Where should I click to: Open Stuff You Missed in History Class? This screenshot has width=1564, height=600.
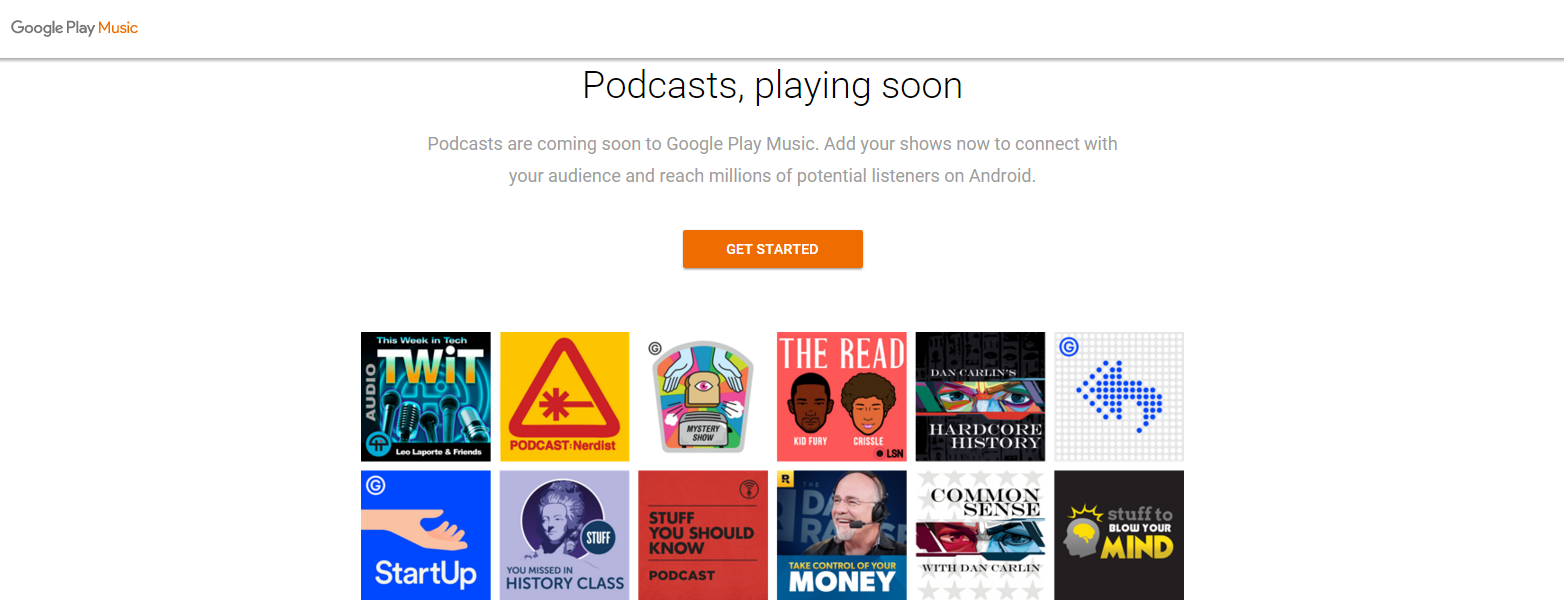click(x=564, y=535)
